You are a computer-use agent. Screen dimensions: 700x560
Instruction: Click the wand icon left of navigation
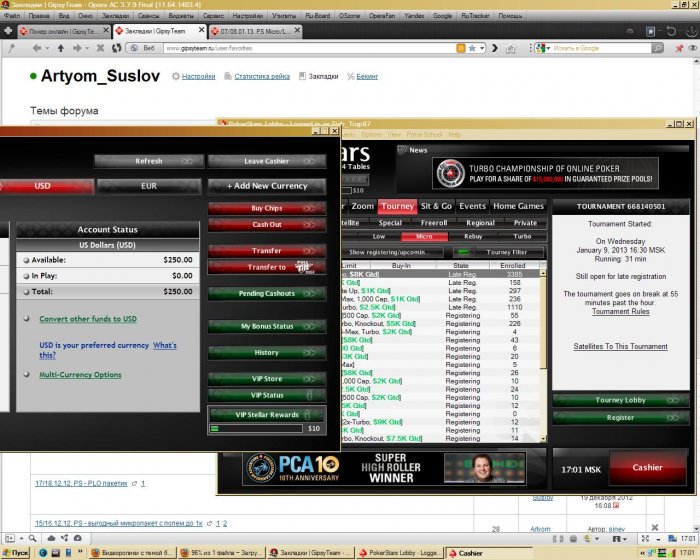pyautogui.click(x=12, y=48)
